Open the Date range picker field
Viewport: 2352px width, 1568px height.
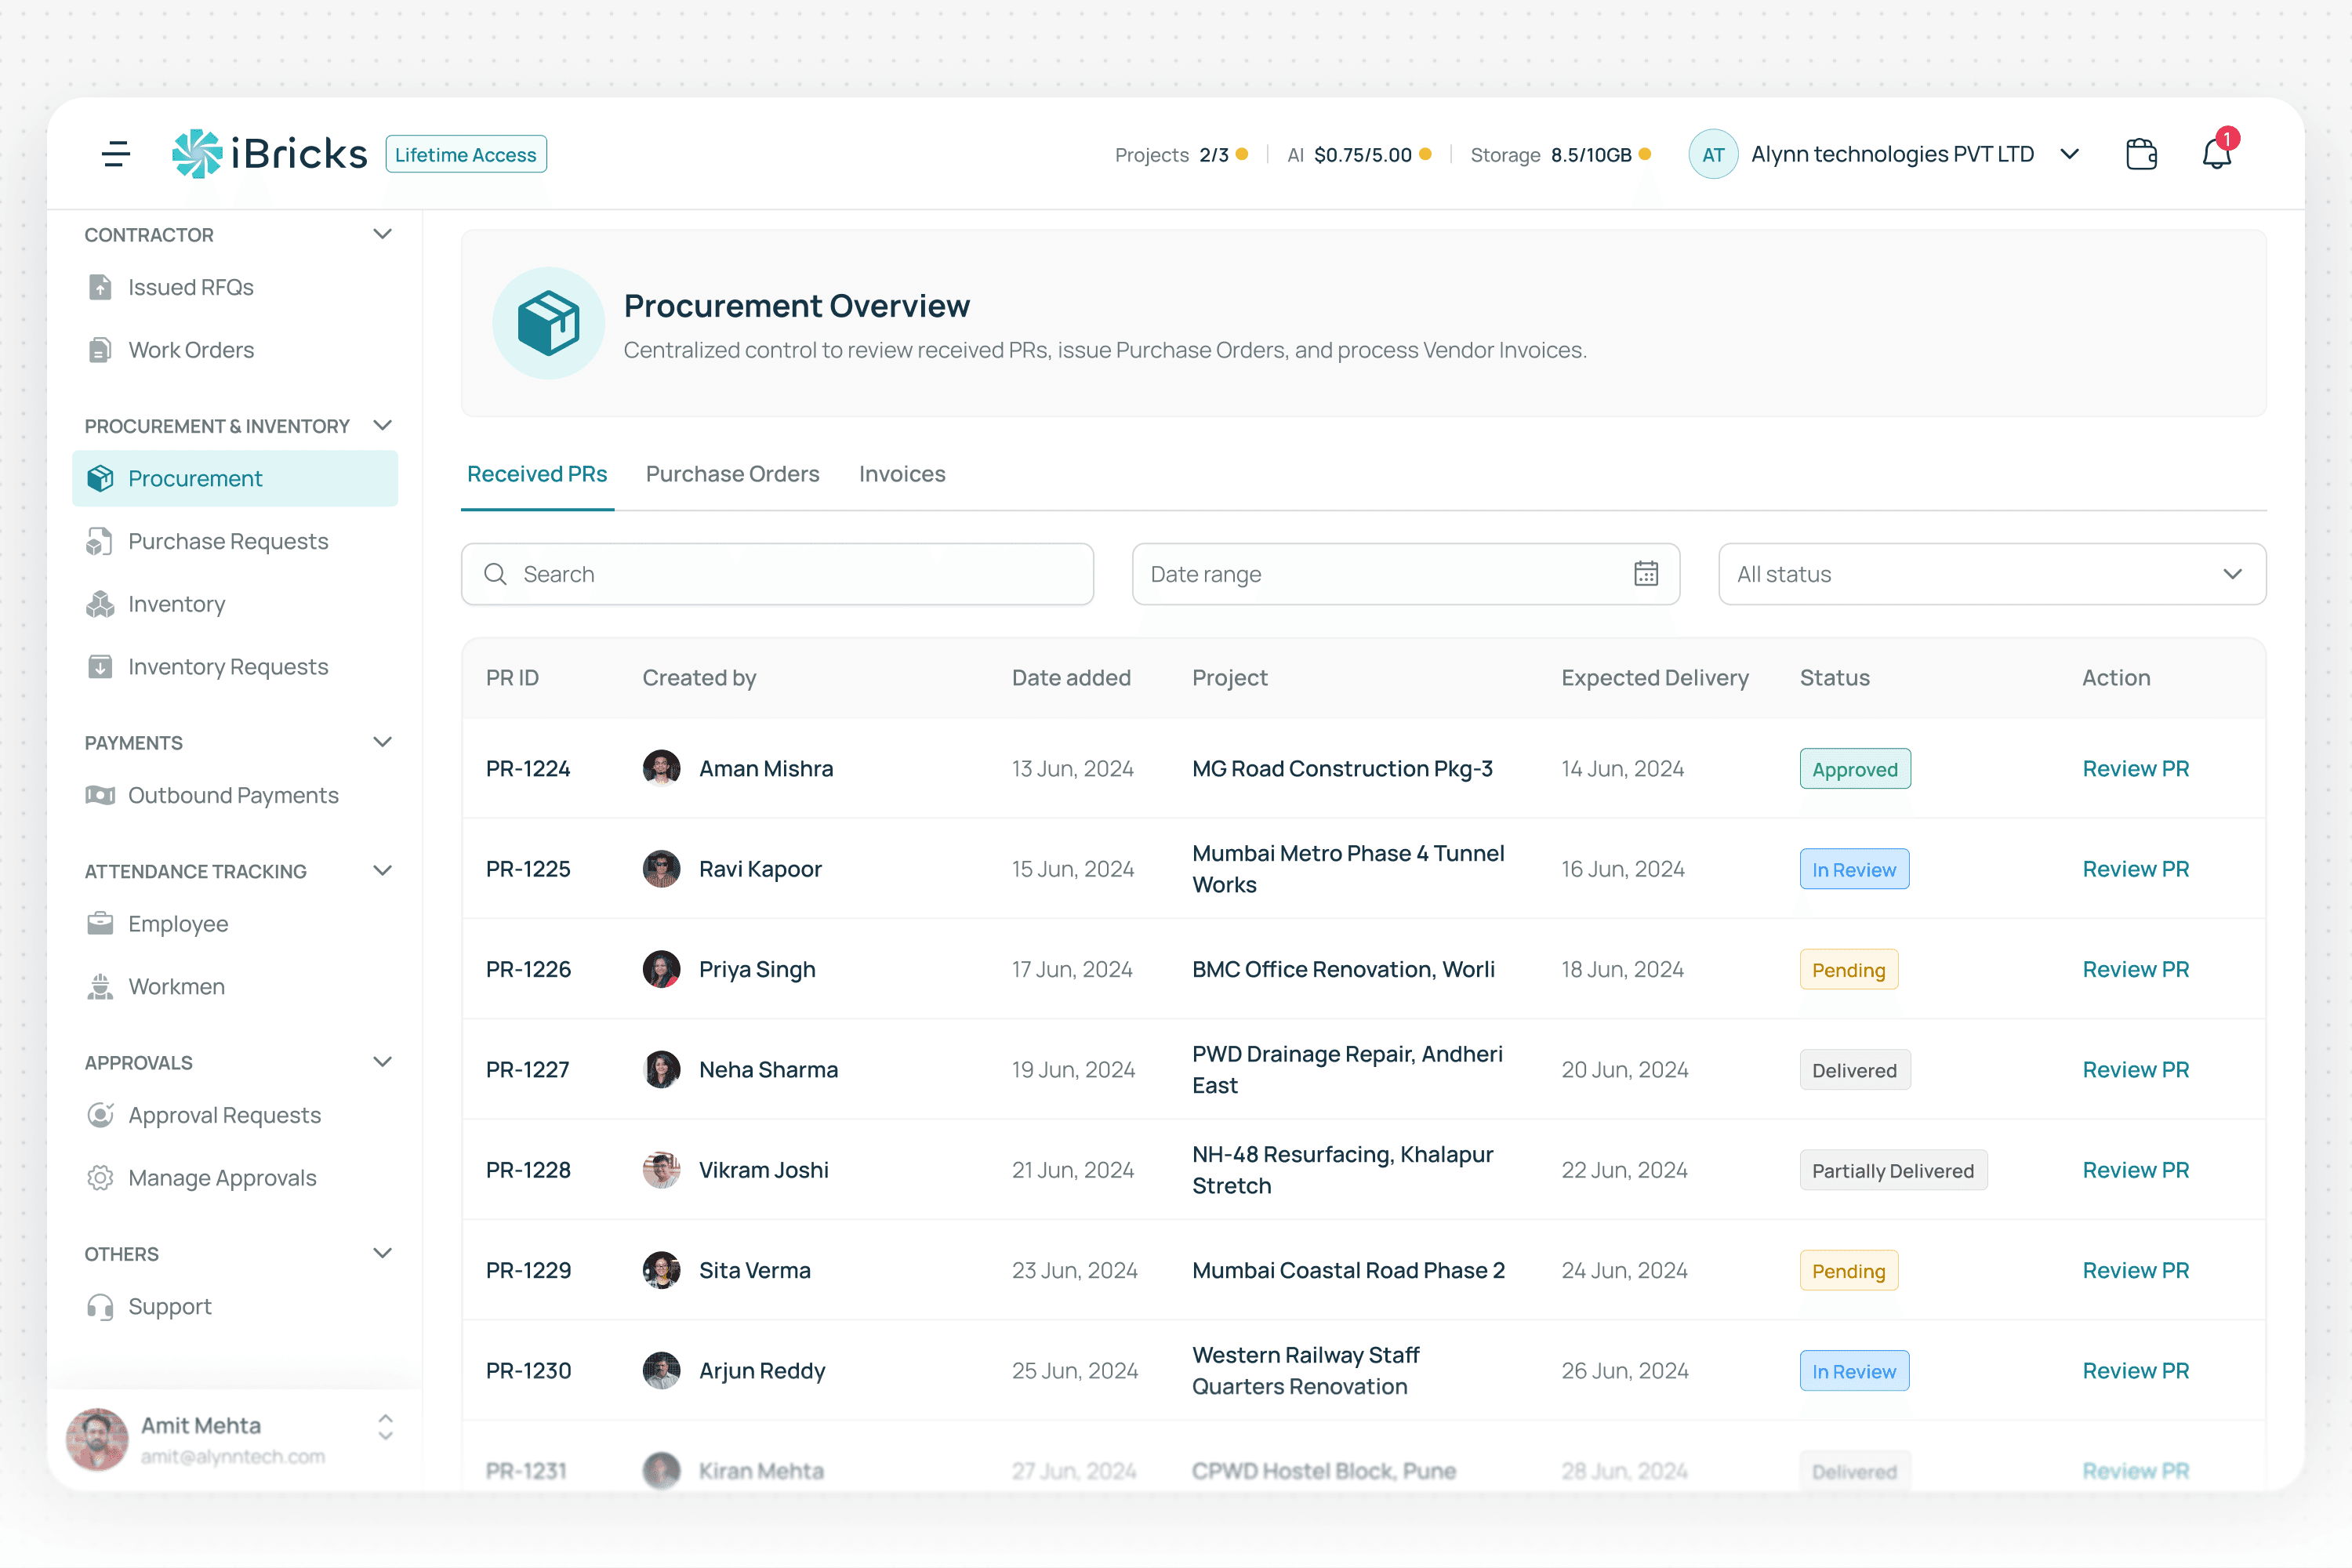(x=1405, y=574)
